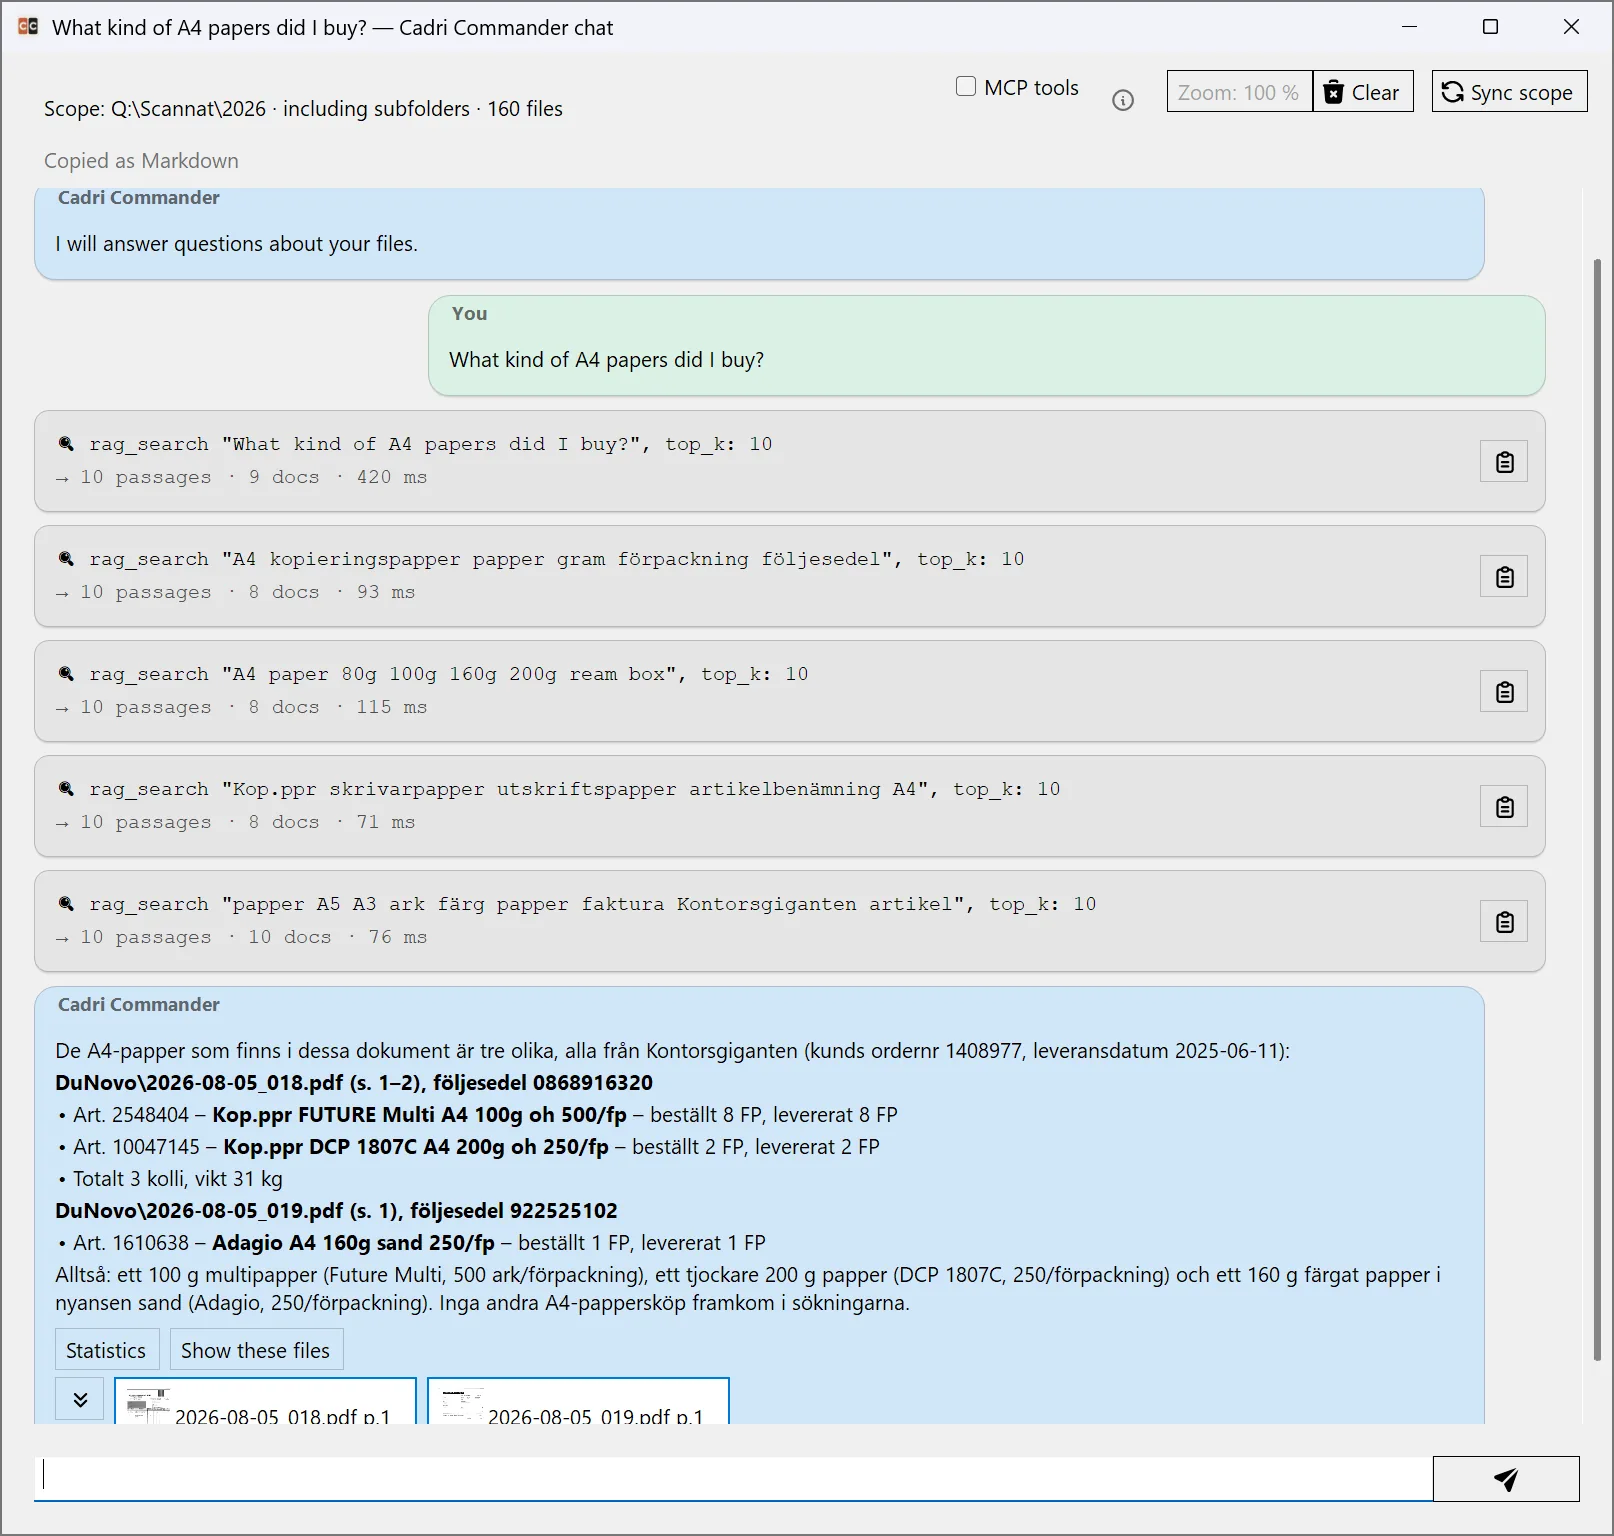Show these files from the answer

[x=255, y=1350]
